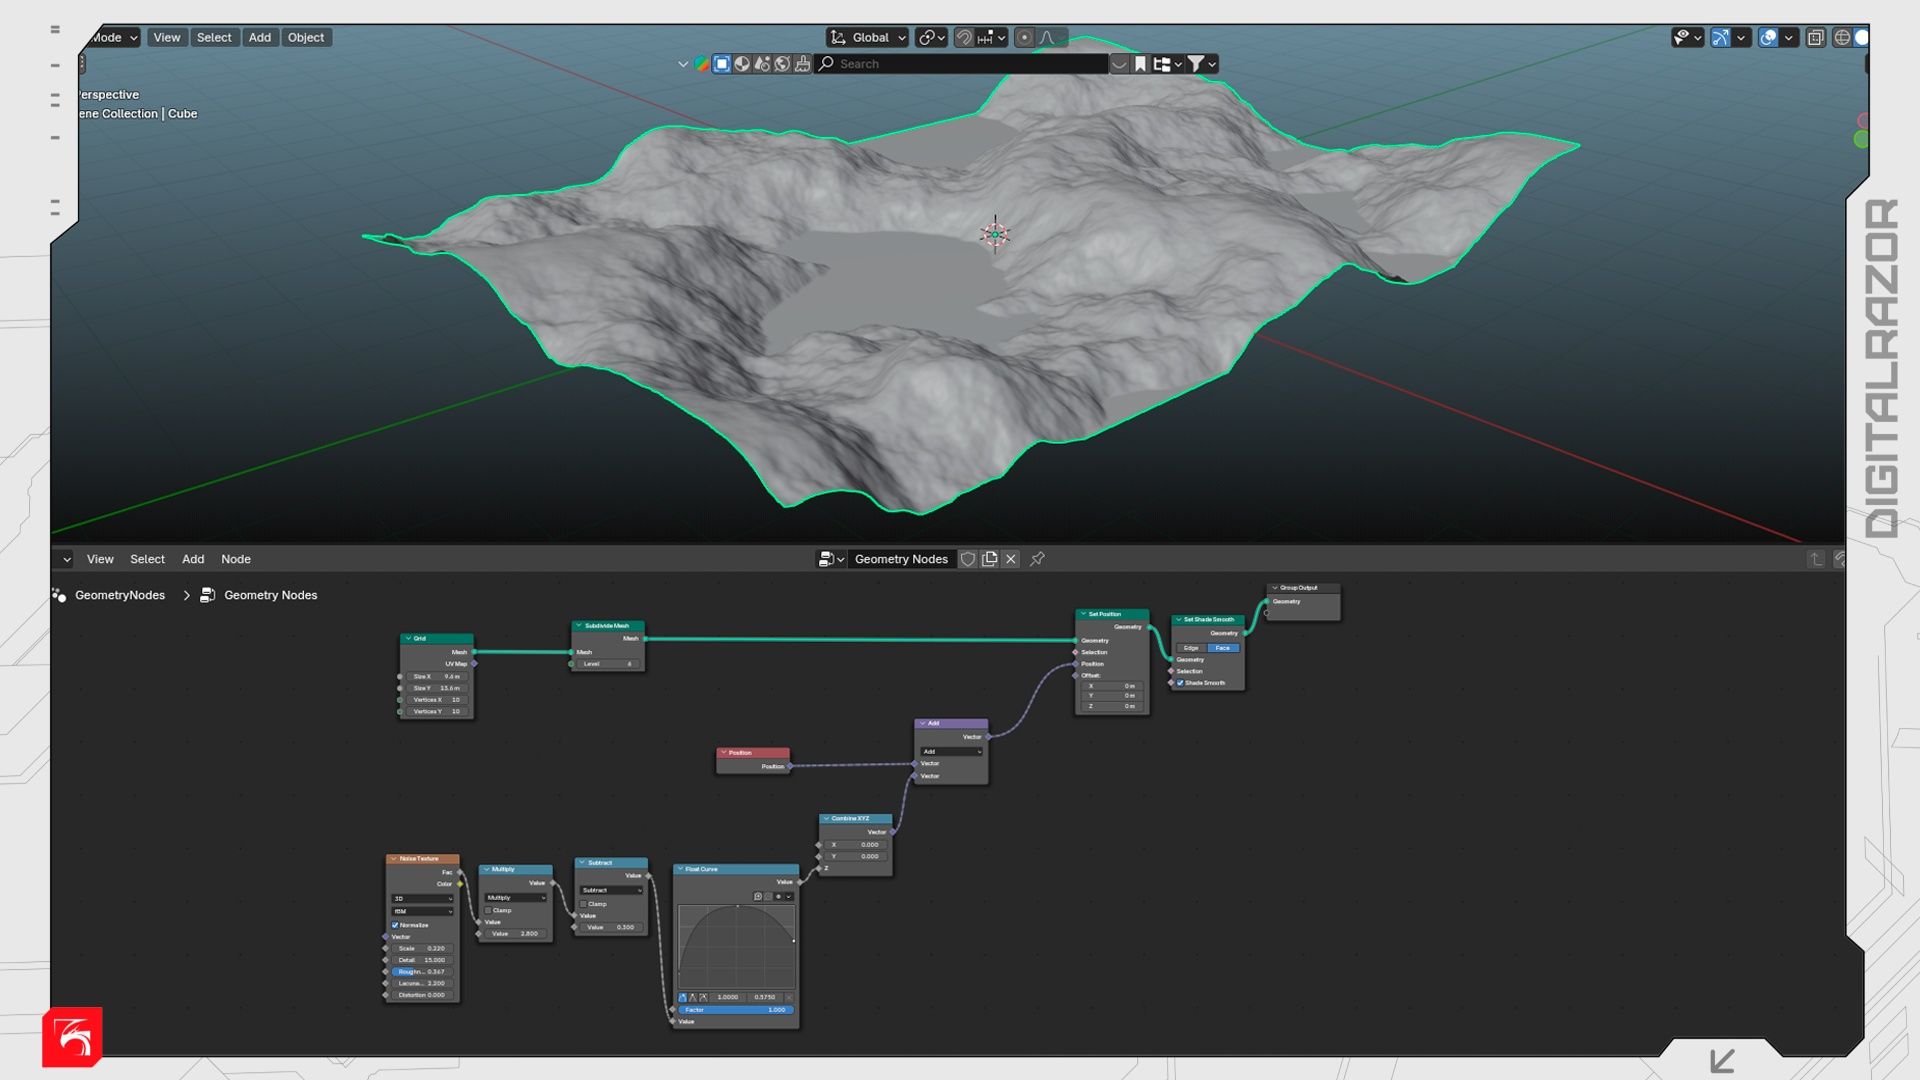The image size is (1920, 1080).
Task: Duplicate node group with copy icon
Action: tap(990, 559)
